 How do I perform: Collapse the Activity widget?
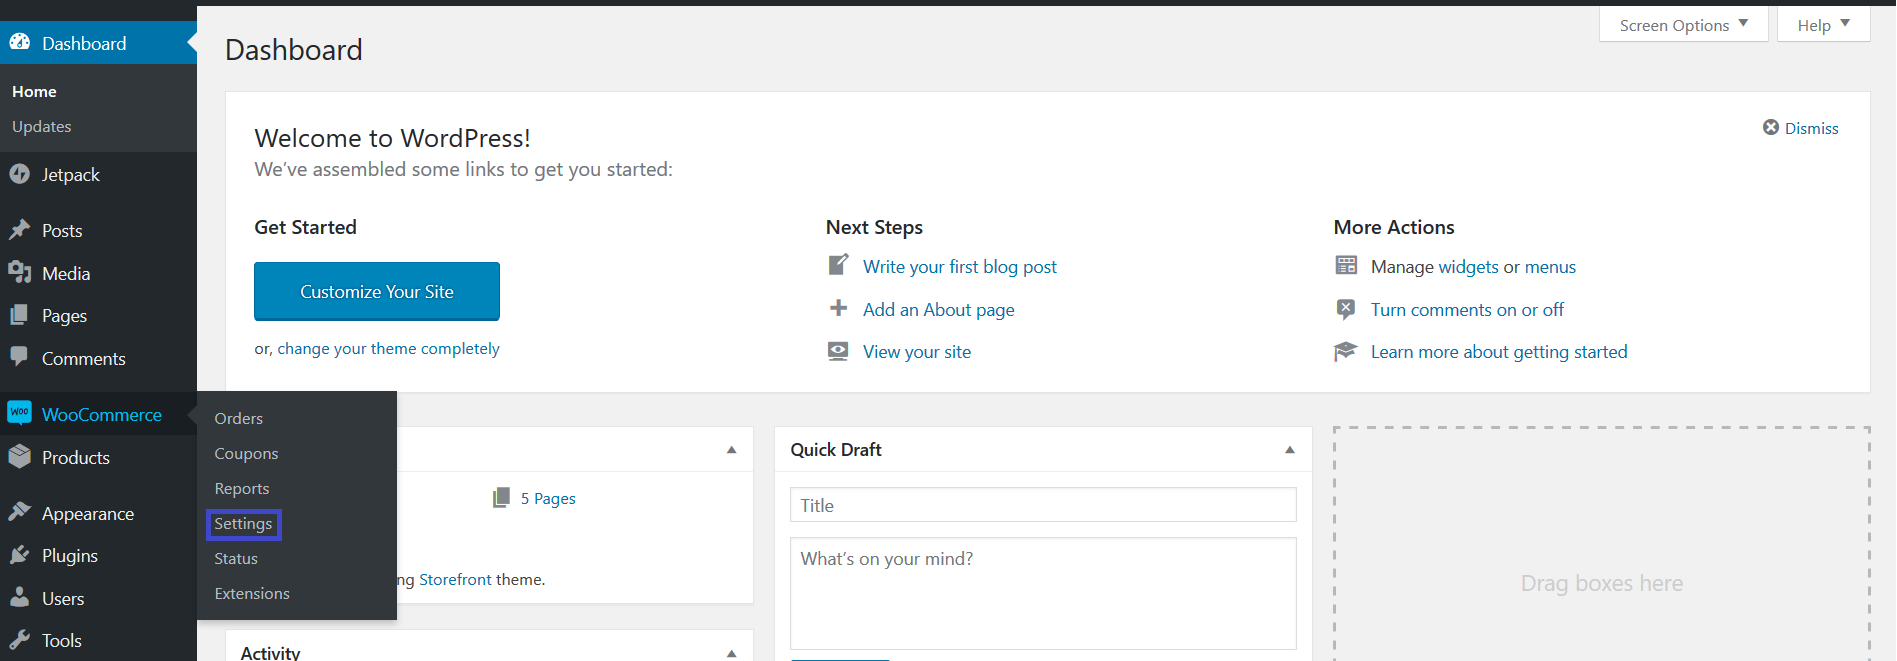pos(732,653)
